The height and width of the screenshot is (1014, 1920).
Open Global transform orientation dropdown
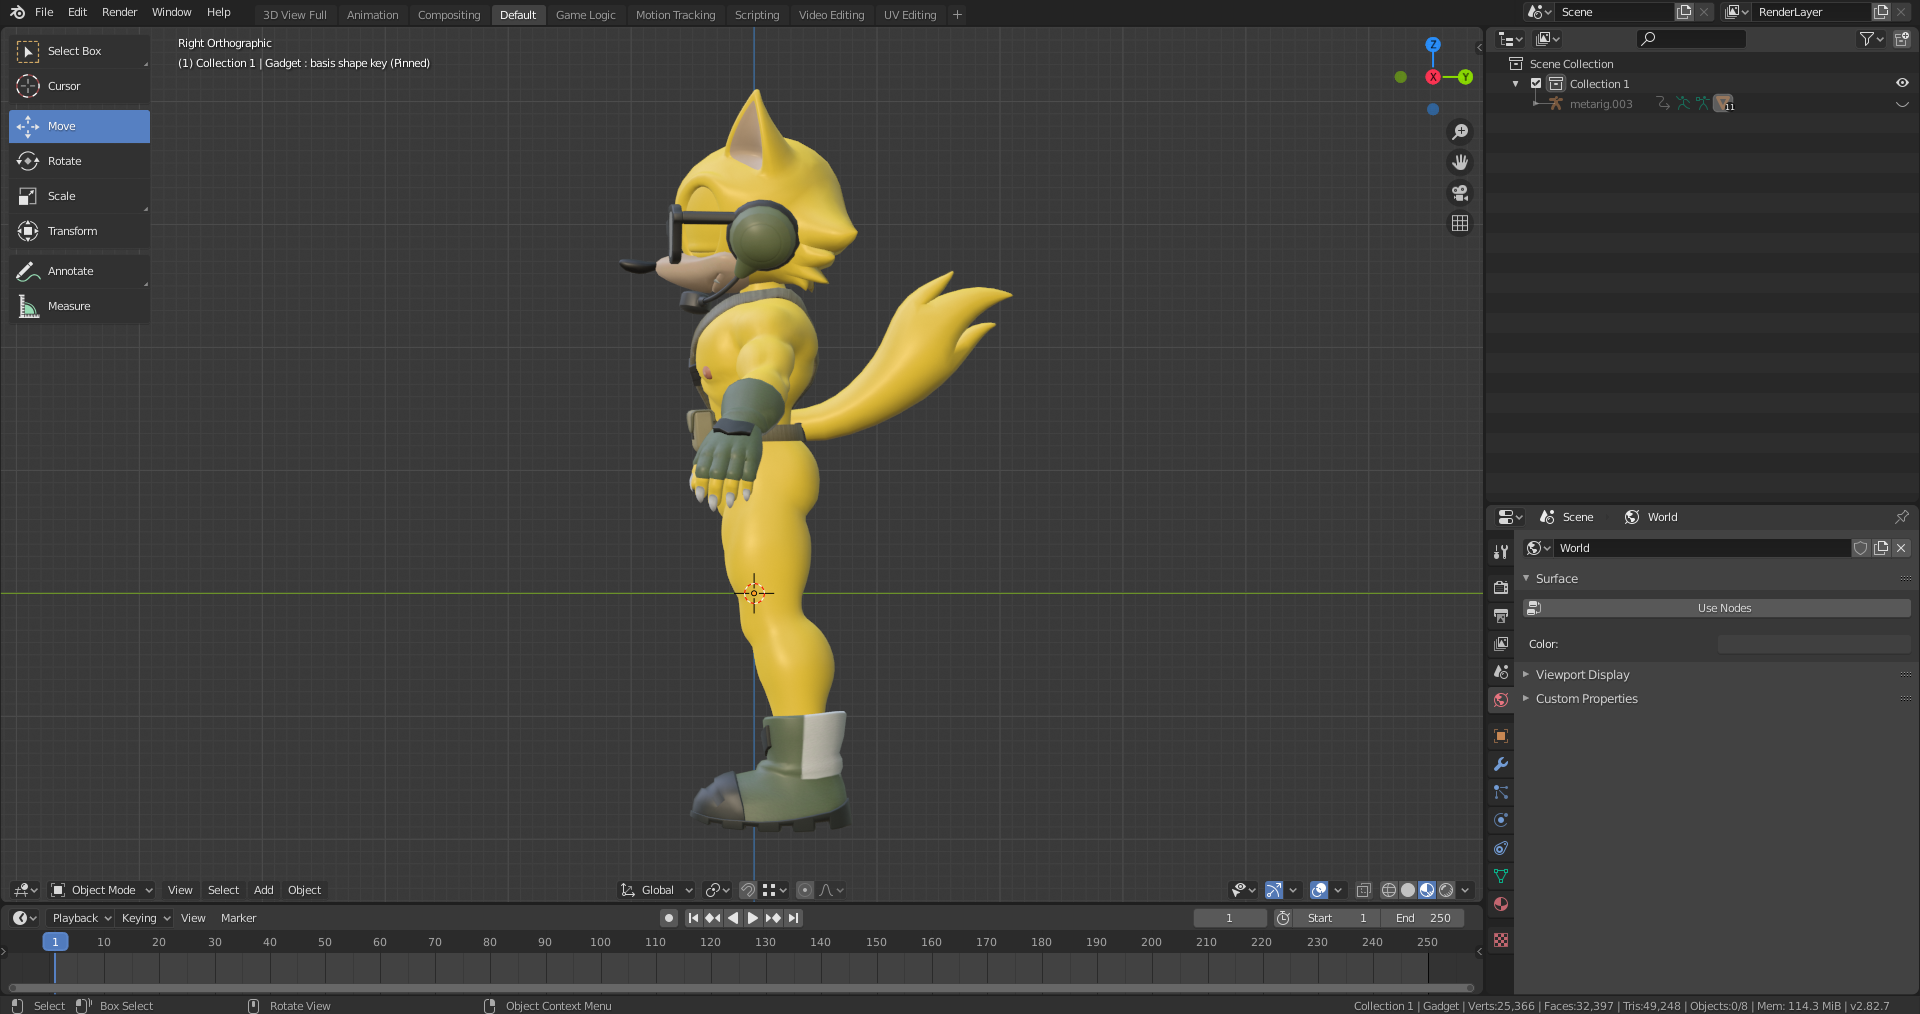point(657,890)
